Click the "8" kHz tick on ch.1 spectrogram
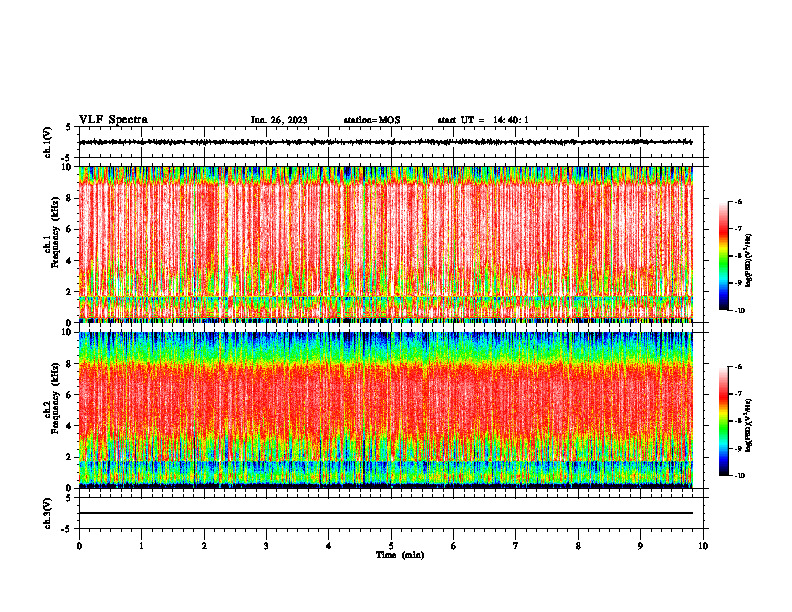Viewport: 792px width, 612px height. coord(70,198)
